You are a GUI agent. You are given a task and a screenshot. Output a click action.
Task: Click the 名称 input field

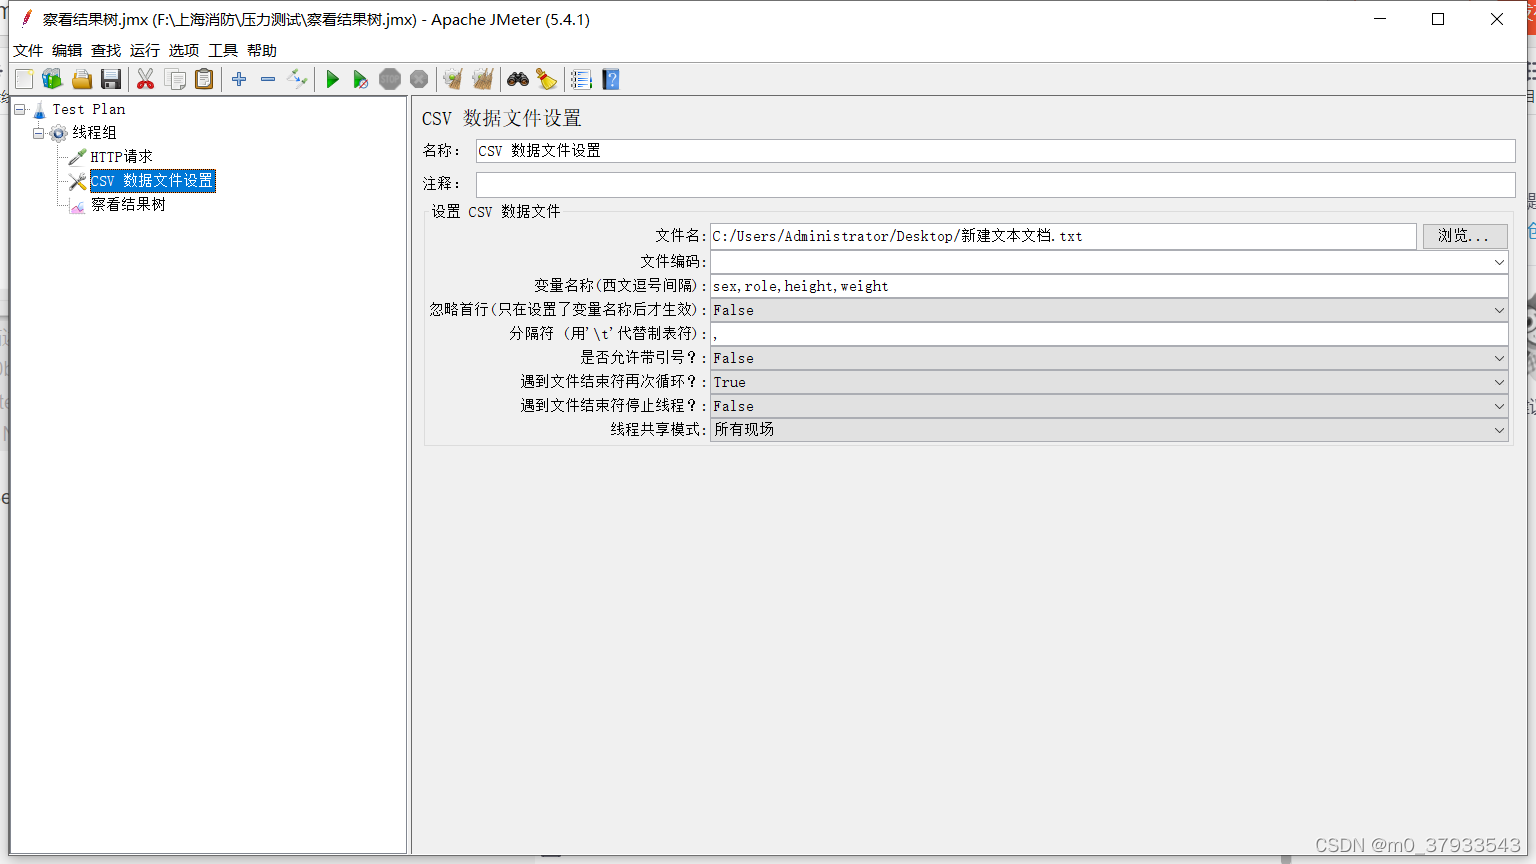point(995,151)
